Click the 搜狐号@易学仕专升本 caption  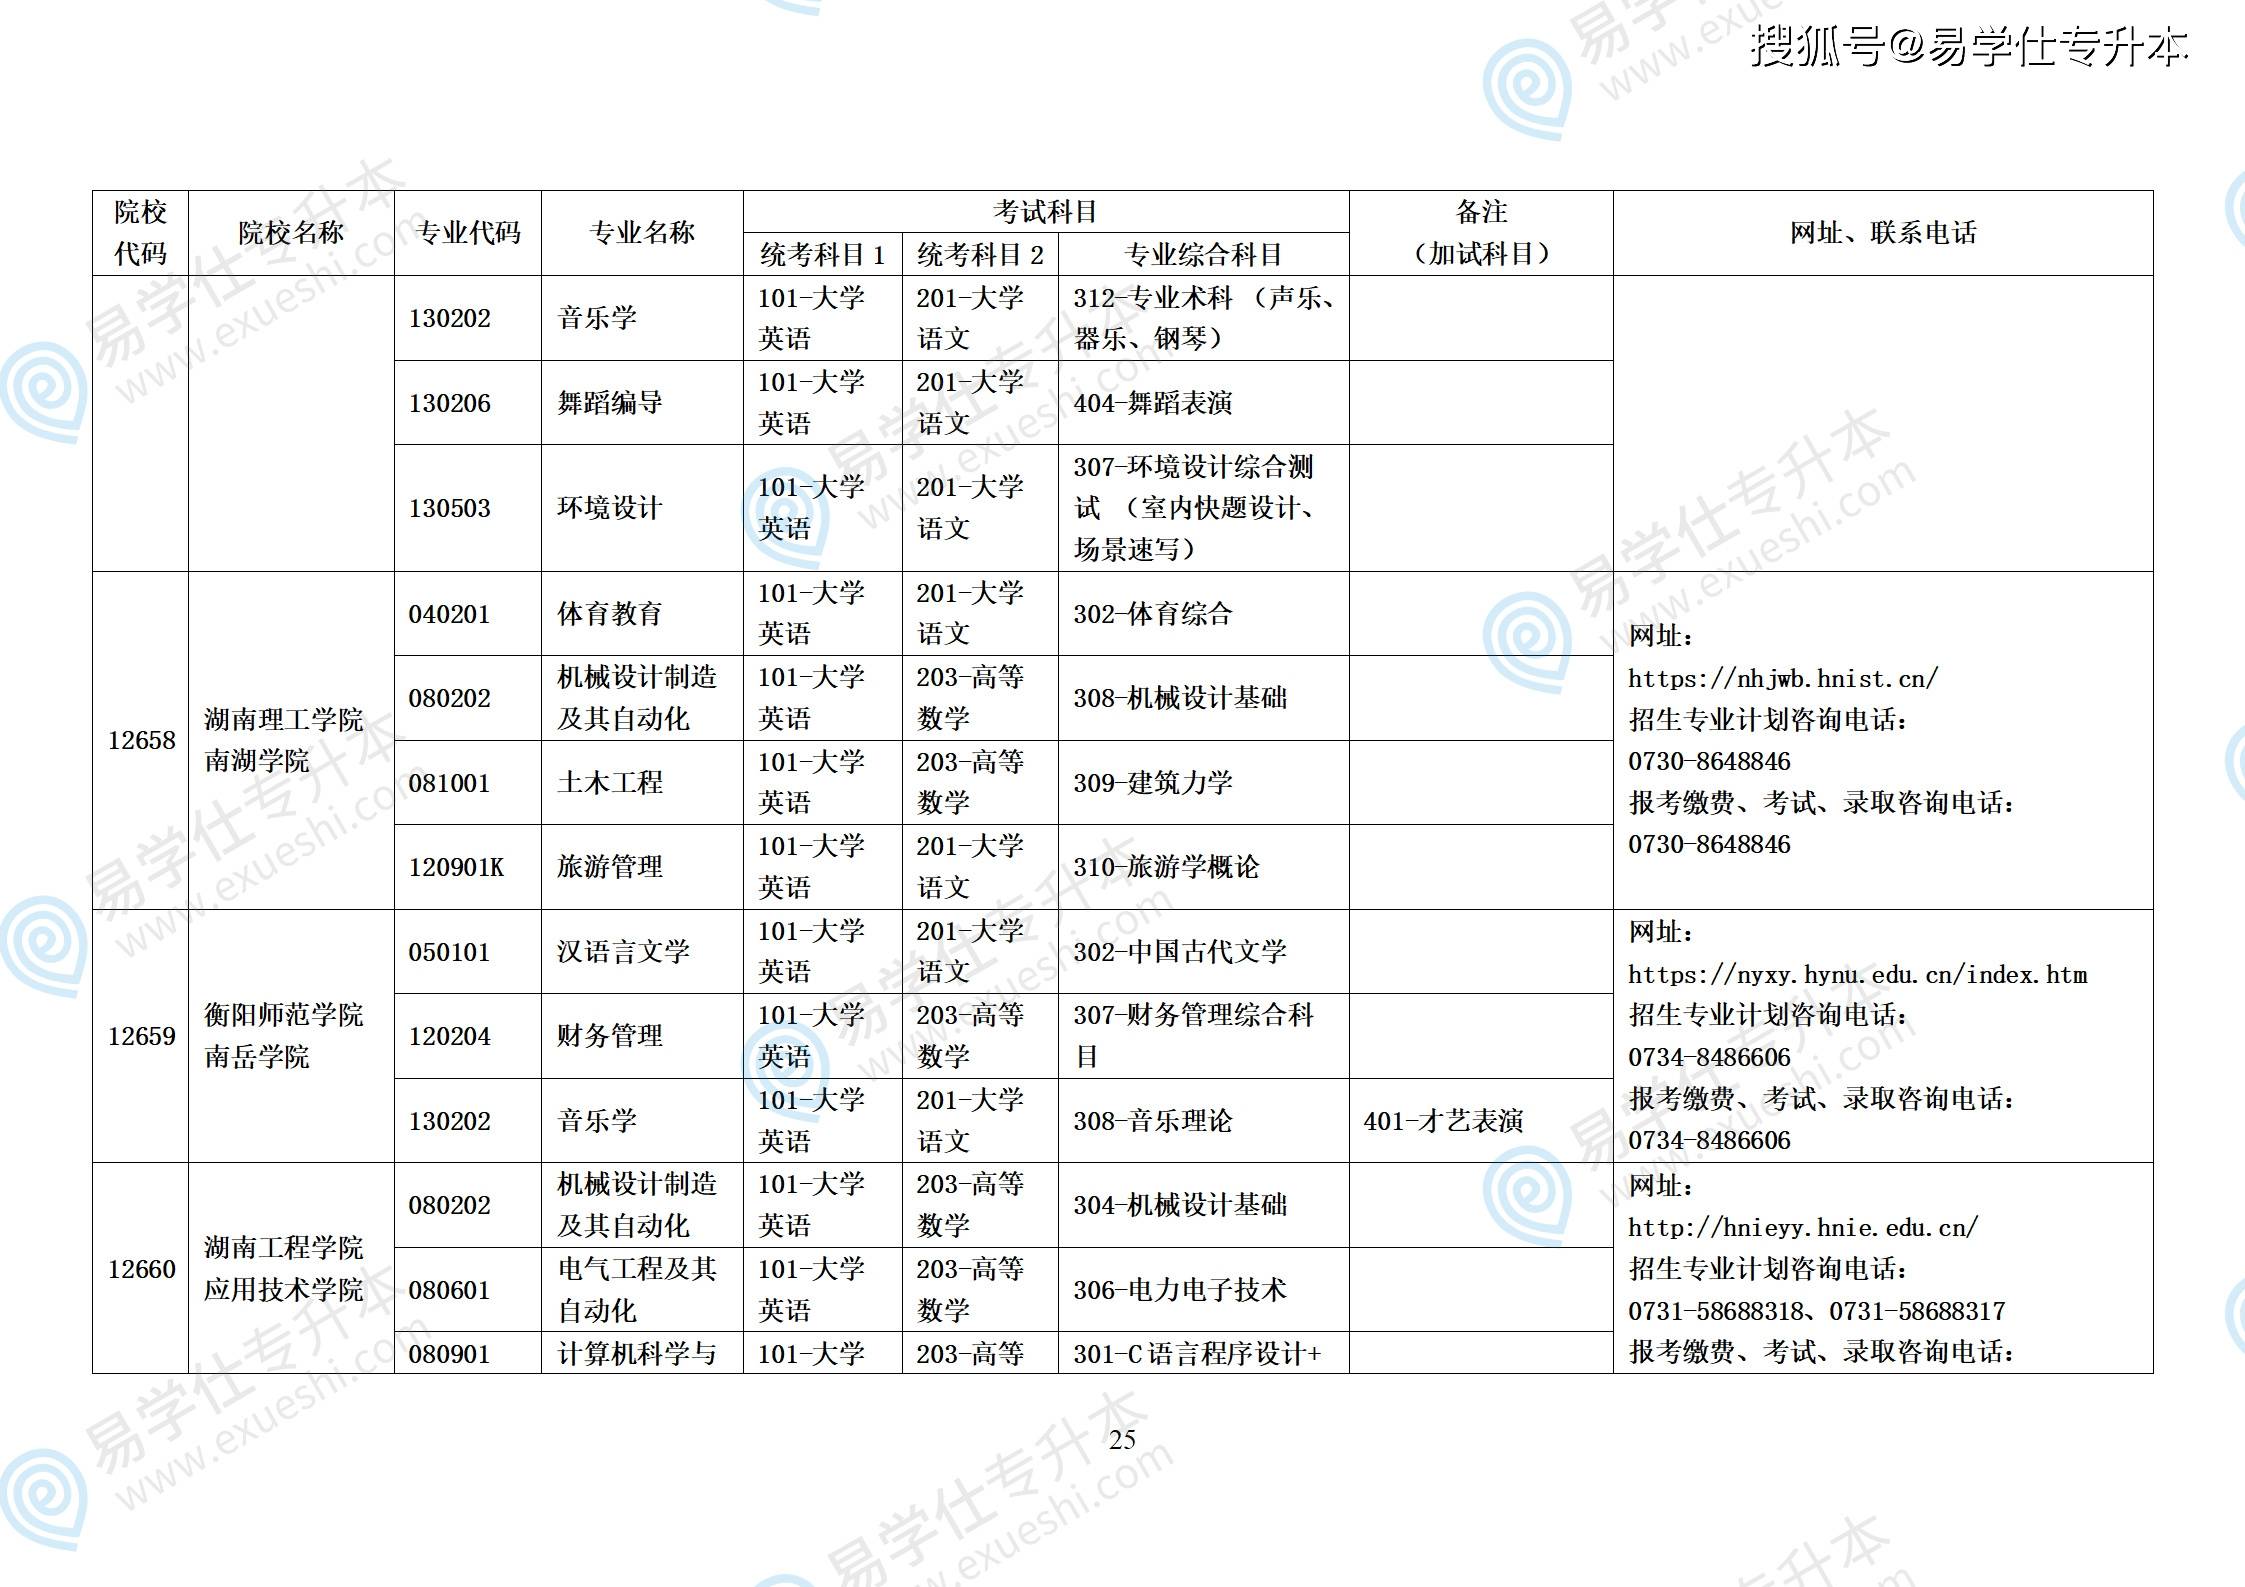point(1969,47)
